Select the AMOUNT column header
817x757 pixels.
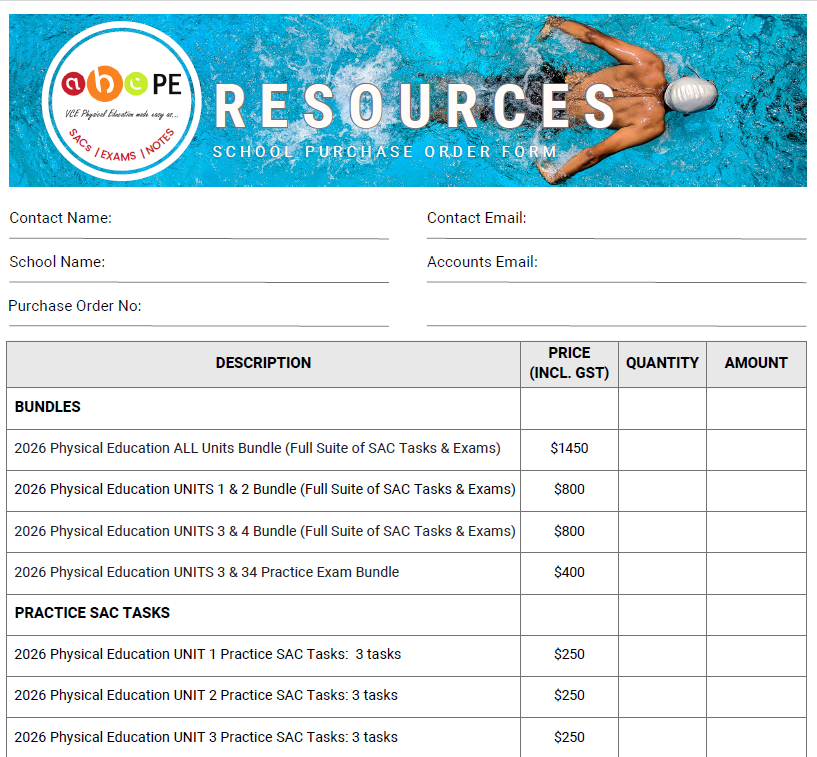756,364
